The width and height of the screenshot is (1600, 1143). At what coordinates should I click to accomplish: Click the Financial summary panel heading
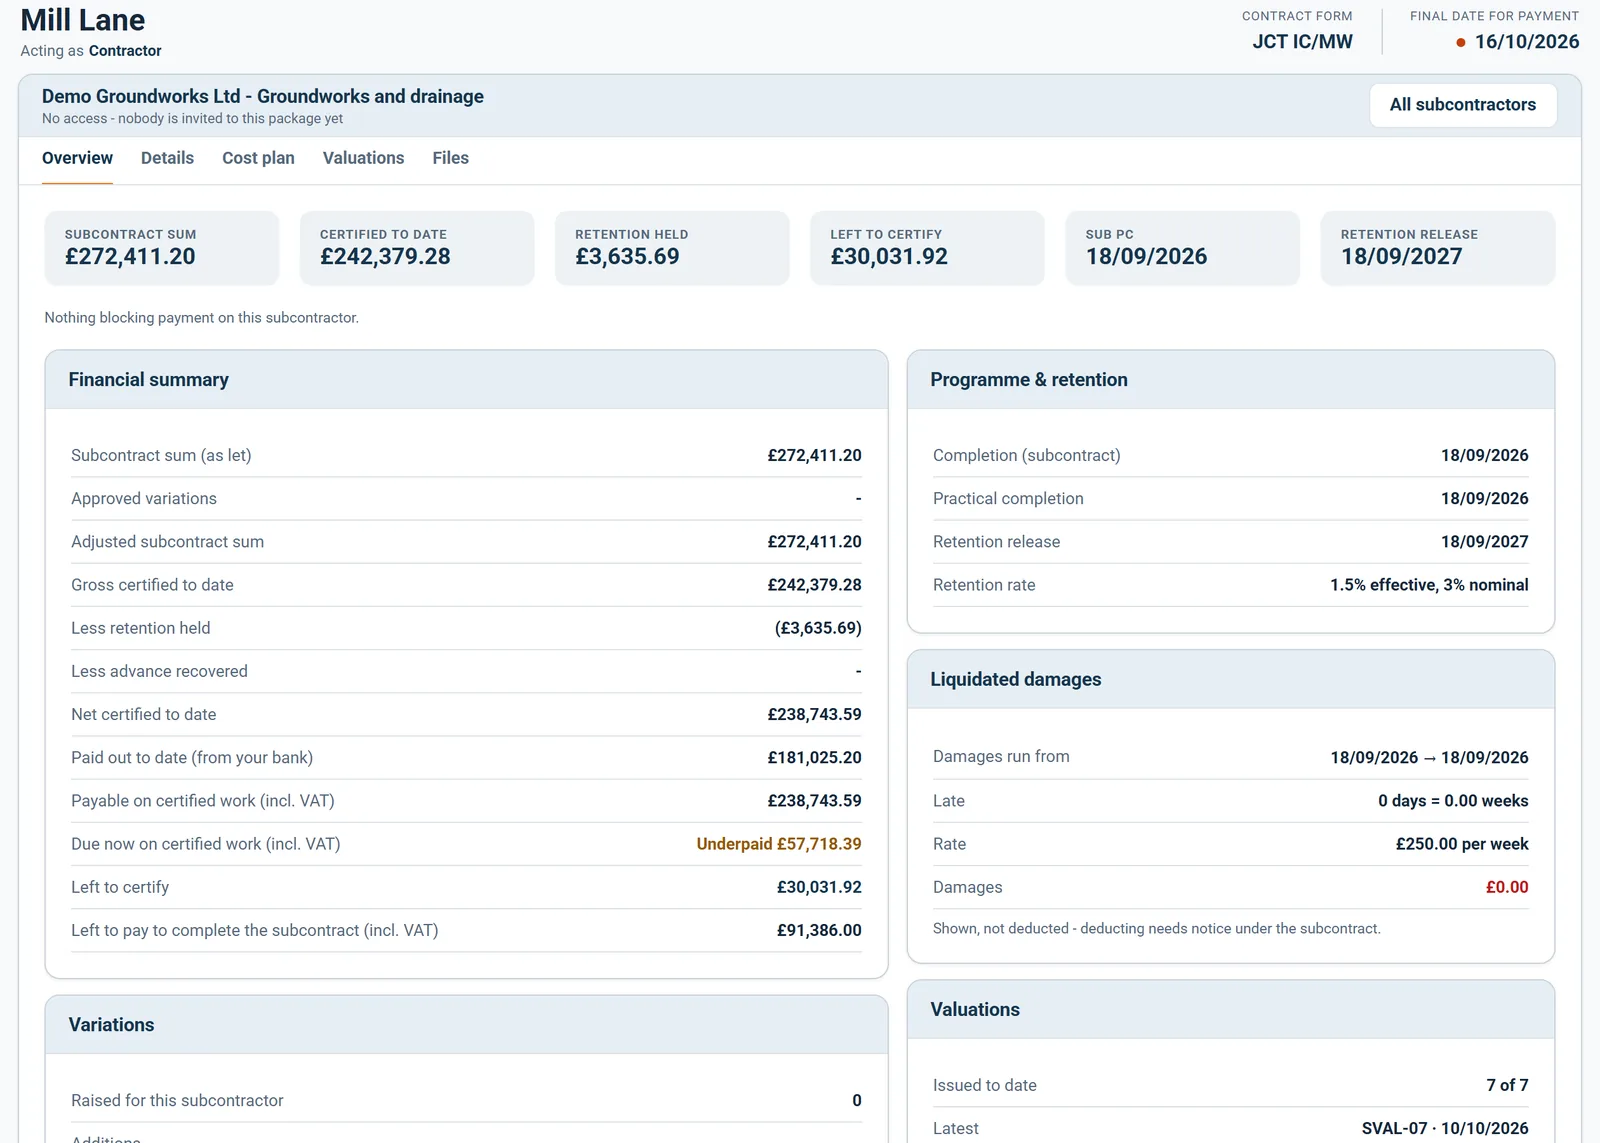coord(148,380)
